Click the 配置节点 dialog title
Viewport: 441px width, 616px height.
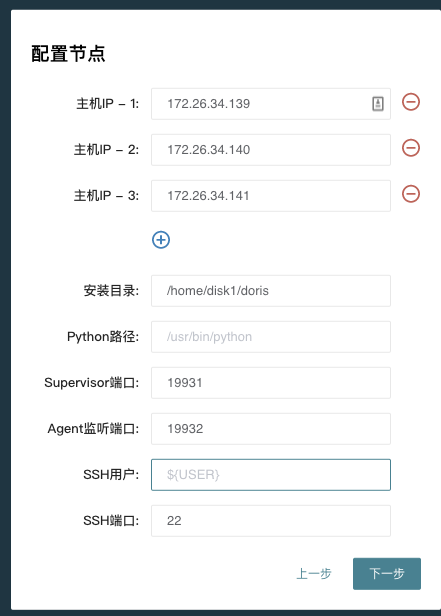(68, 54)
